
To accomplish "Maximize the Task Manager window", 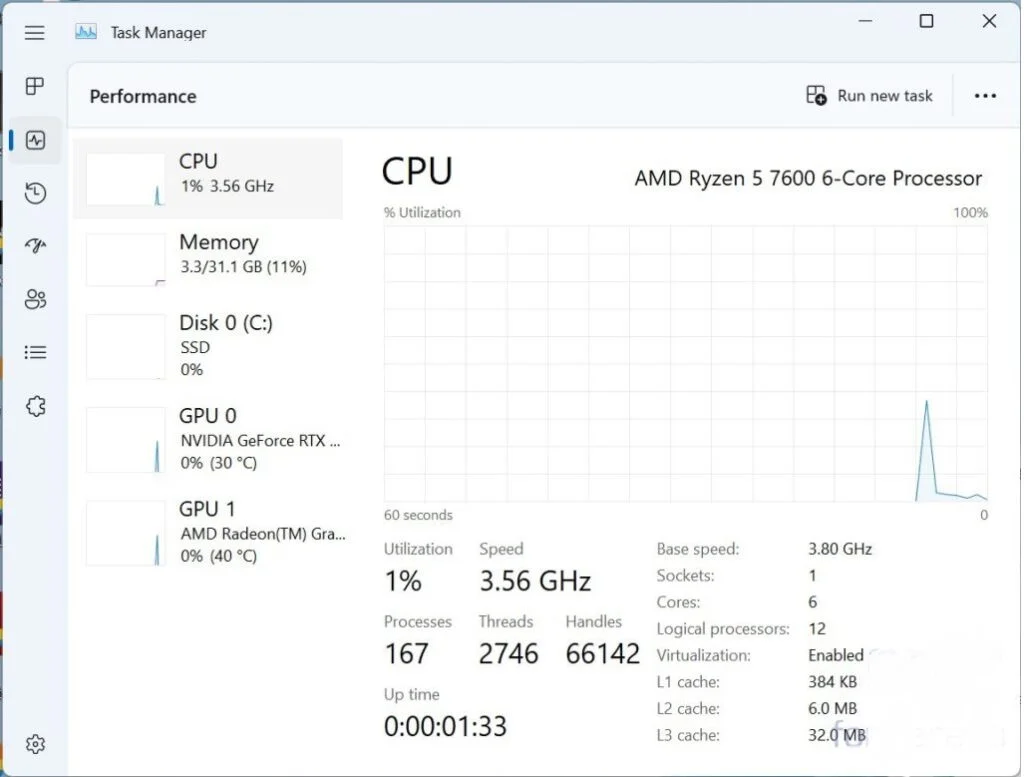I will 926,21.
